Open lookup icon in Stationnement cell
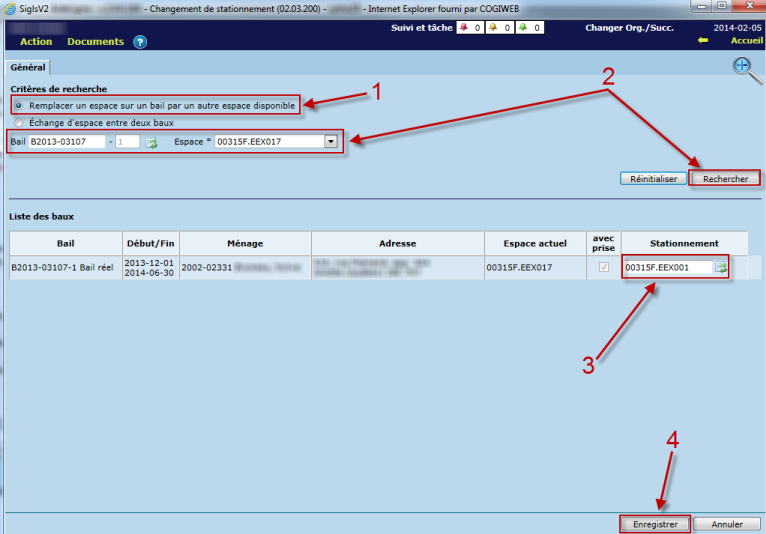The image size is (766, 534). pyautogui.click(x=720, y=267)
